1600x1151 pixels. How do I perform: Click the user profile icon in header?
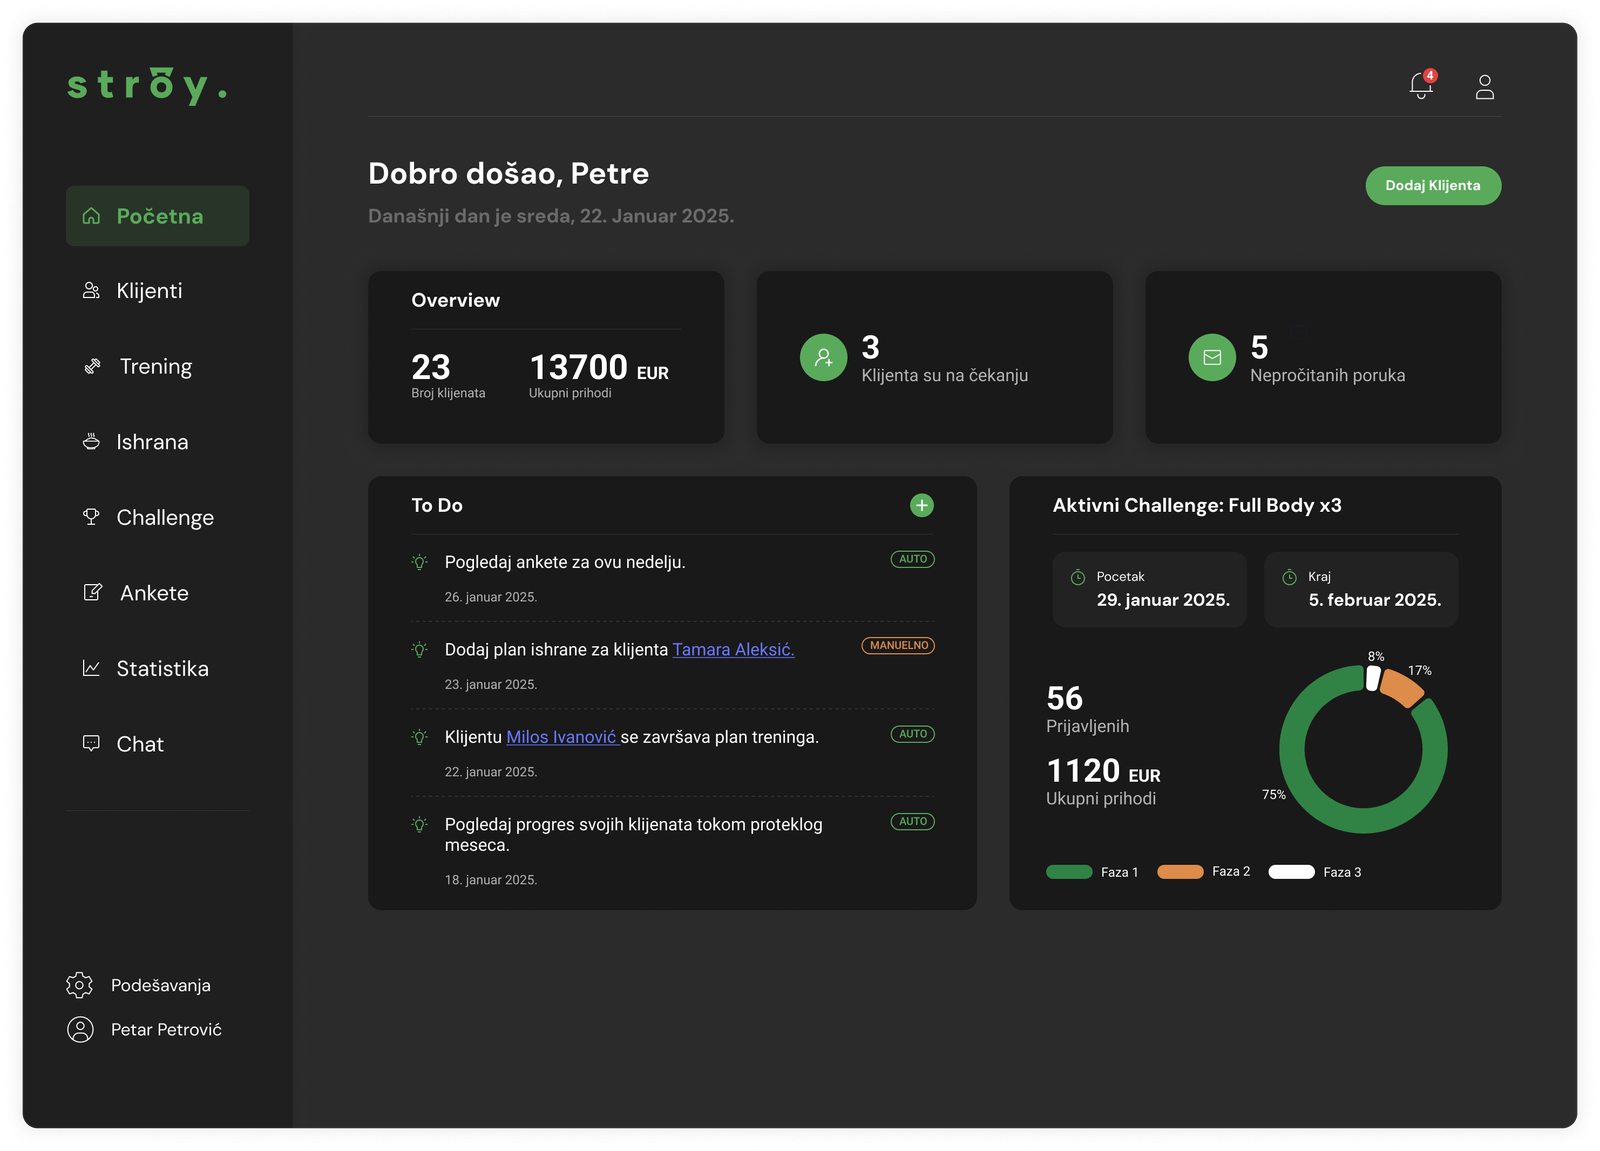(x=1485, y=87)
